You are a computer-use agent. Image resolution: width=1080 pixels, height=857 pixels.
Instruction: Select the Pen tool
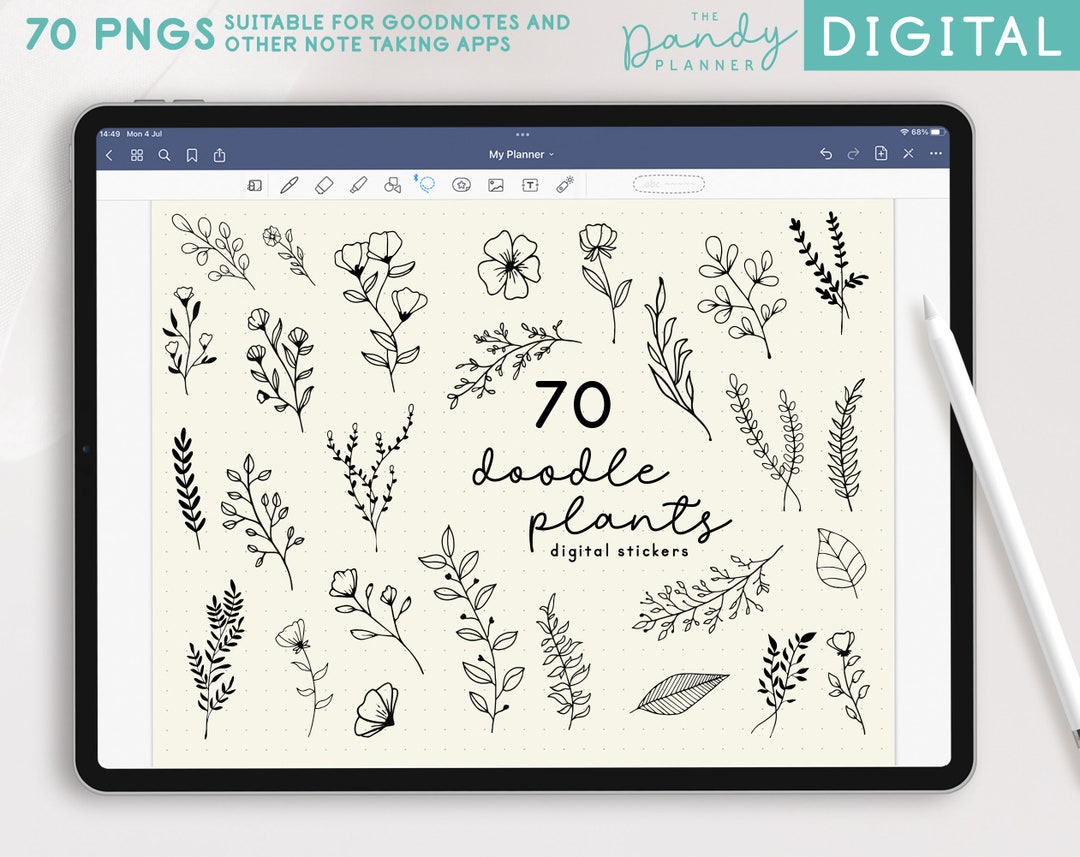coord(290,186)
